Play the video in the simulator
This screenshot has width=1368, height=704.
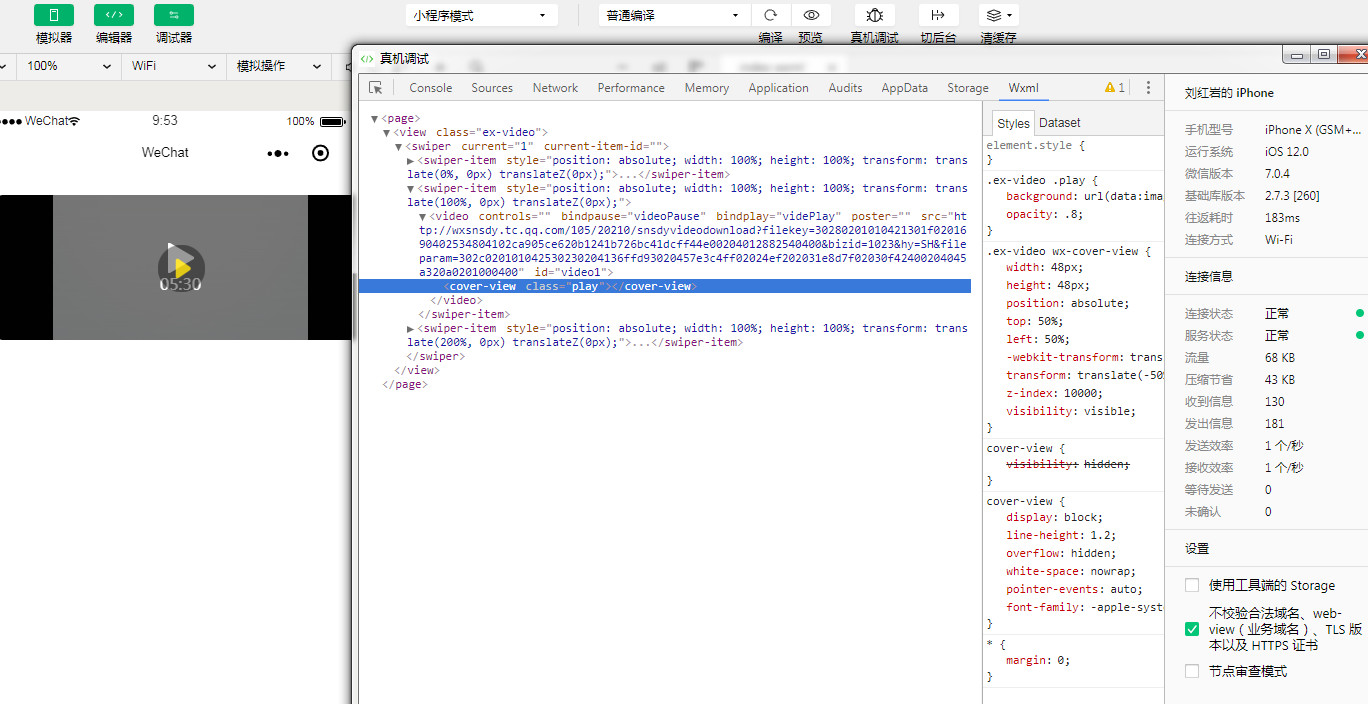tap(181, 267)
